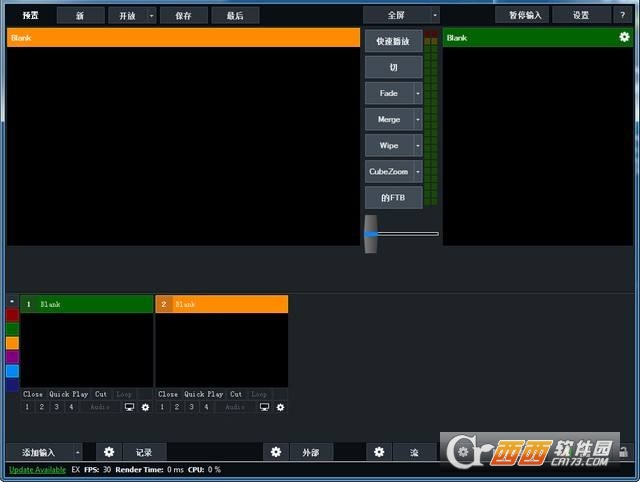Image resolution: width=640 pixels, height=482 pixels.
Task: Select the purple category color tab
Action: pos(12,357)
